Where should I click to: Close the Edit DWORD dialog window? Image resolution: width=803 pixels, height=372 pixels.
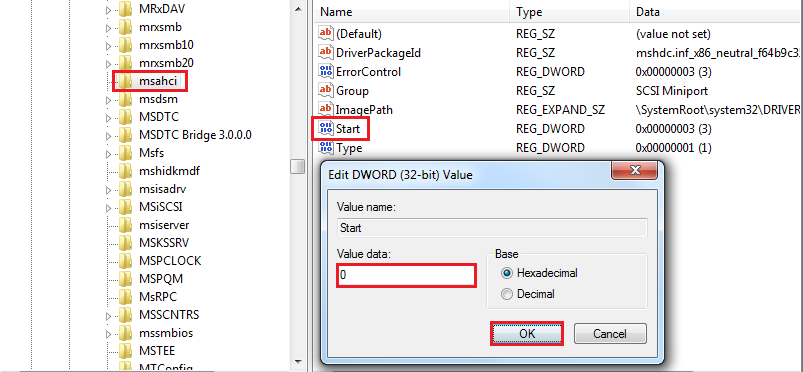[x=635, y=170]
